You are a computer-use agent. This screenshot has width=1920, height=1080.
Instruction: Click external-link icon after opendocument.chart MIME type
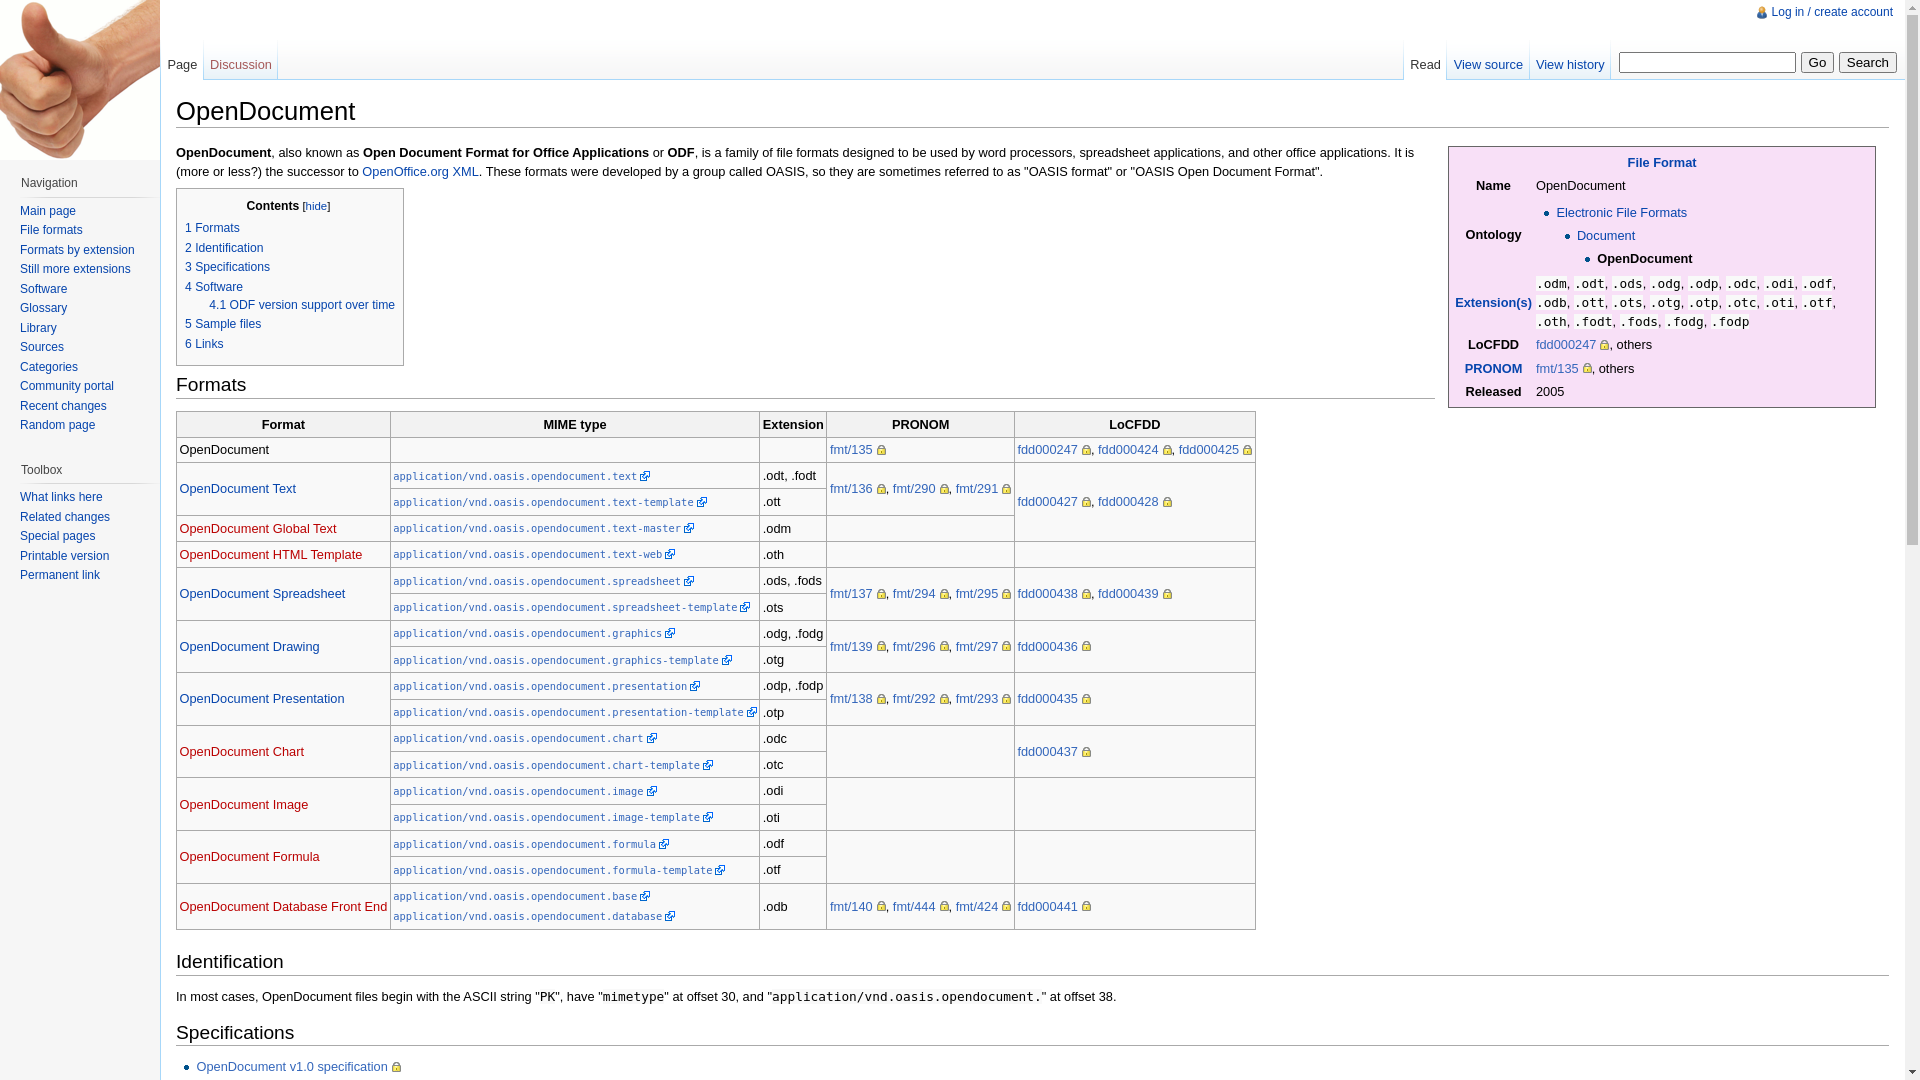[652, 739]
